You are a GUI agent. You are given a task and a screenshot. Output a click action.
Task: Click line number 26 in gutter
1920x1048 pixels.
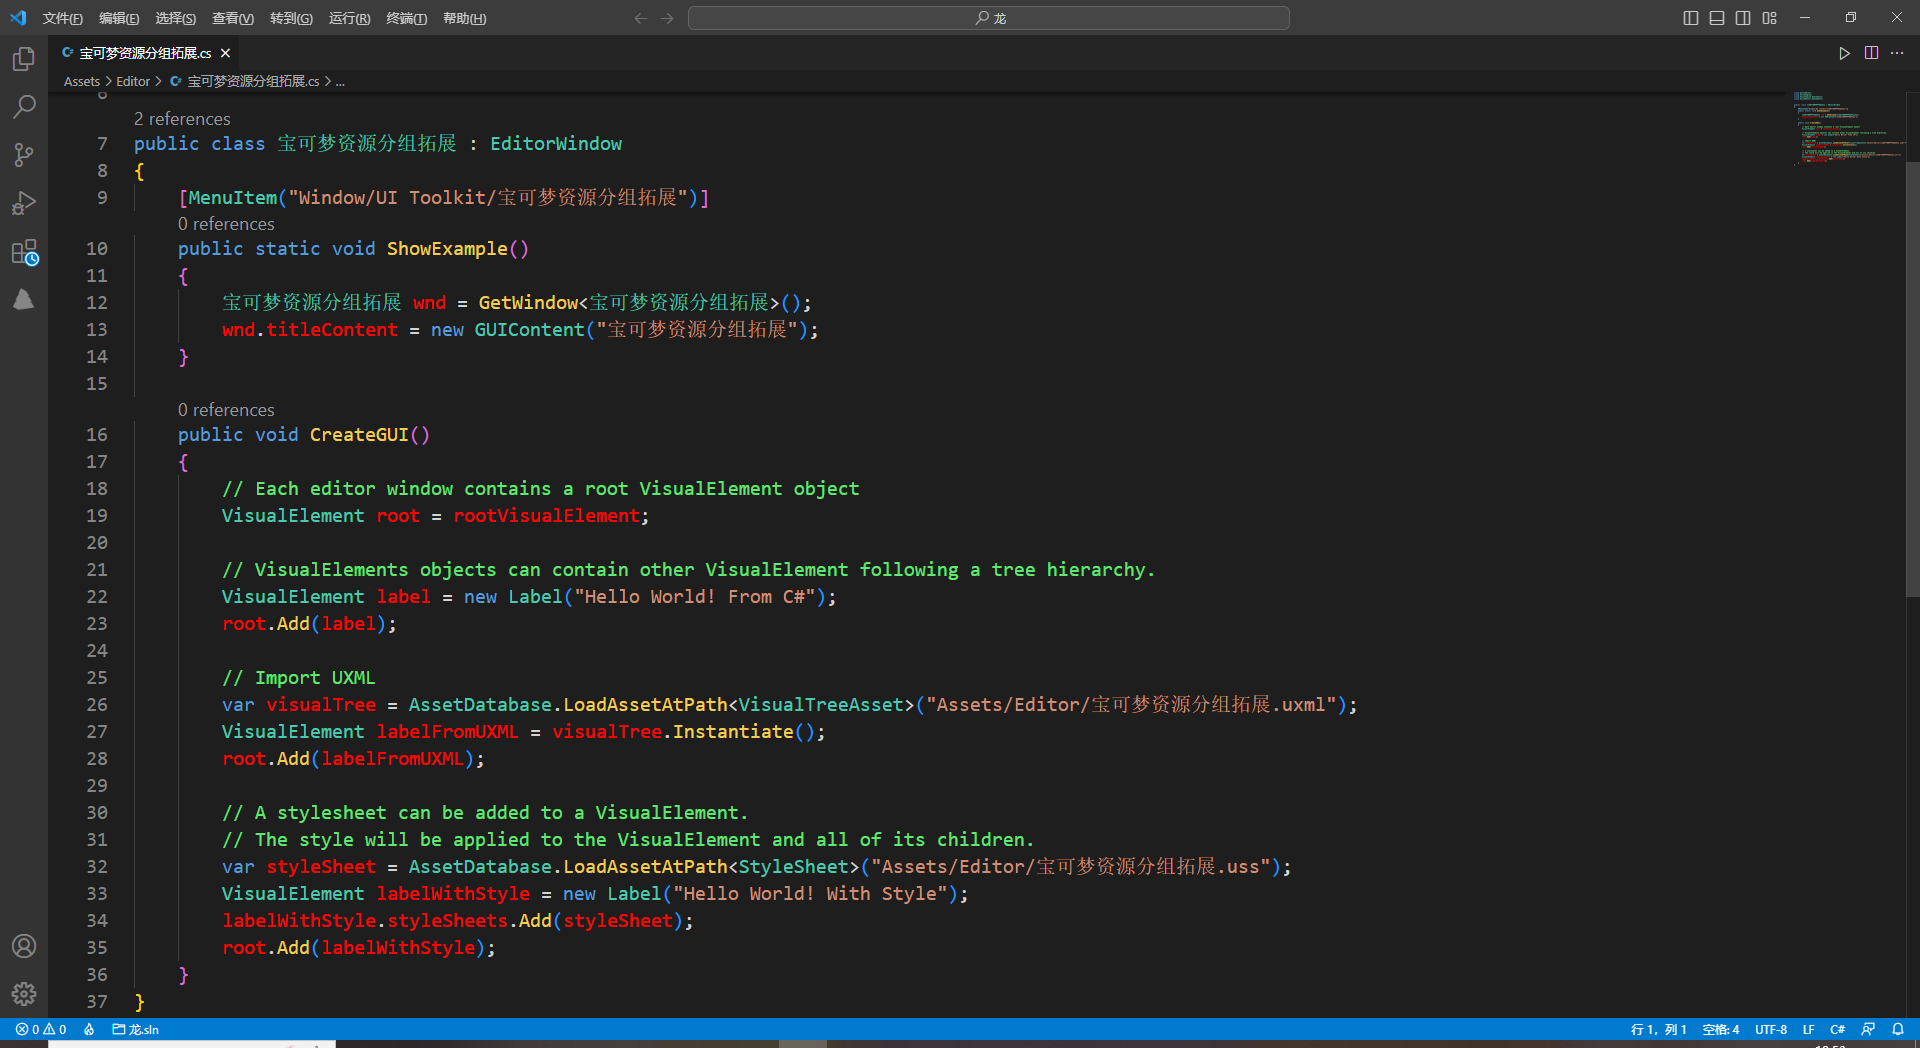point(97,705)
